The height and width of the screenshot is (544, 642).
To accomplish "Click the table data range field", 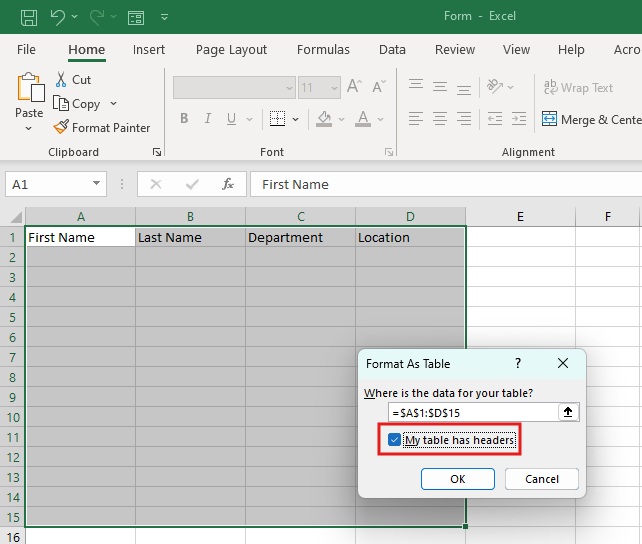I will tap(473, 413).
